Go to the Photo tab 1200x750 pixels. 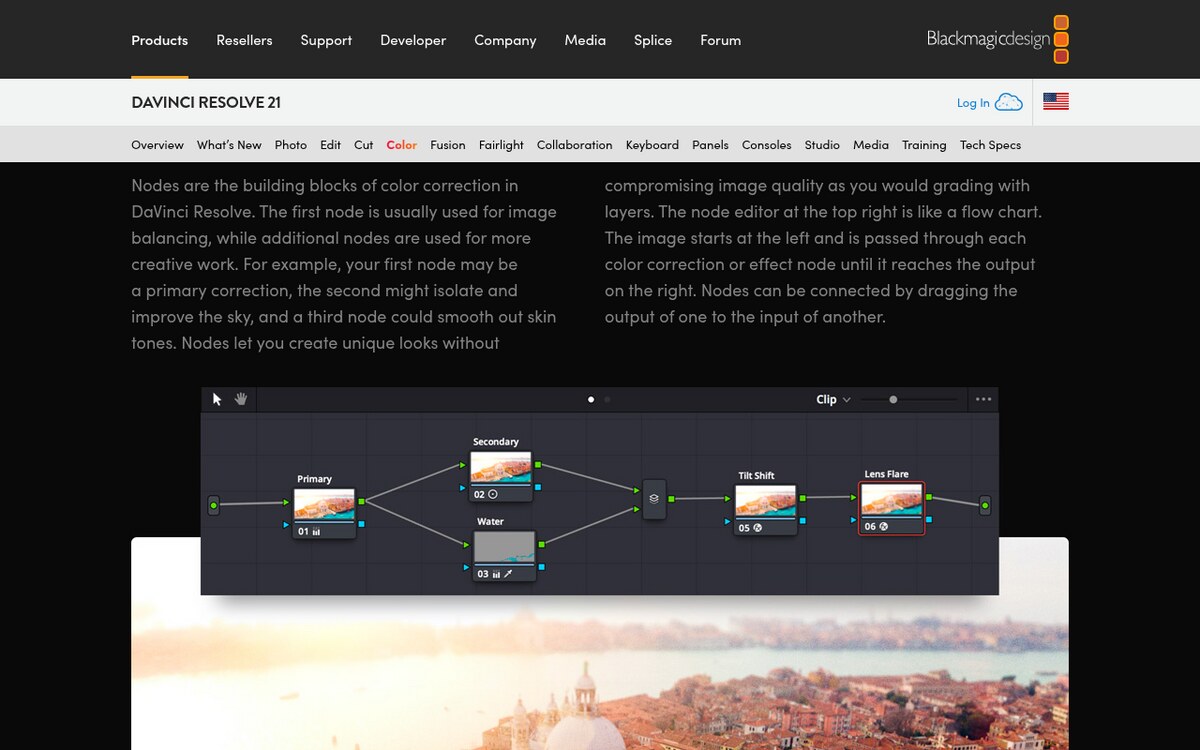click(x=291, y=145)
